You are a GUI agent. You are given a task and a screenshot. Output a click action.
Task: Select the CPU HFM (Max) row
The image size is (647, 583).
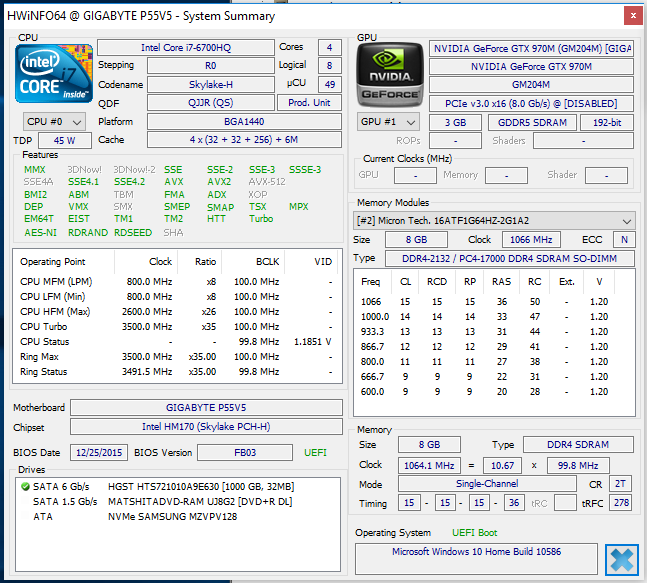click(x=176, y=312)
